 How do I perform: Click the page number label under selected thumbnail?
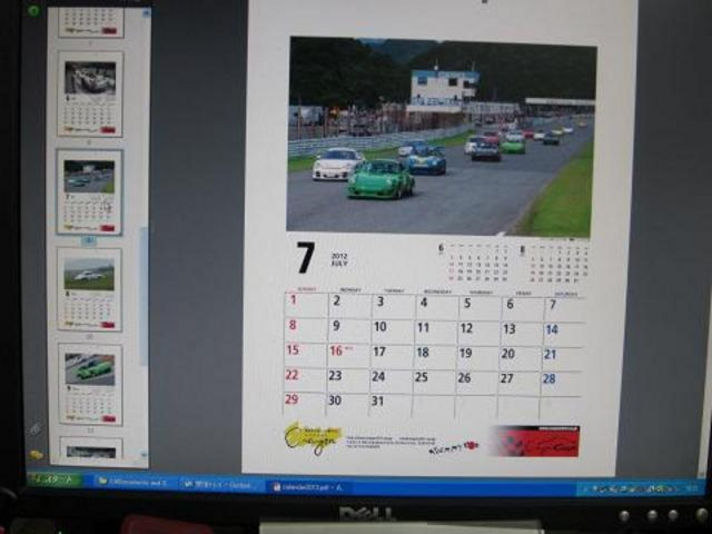click(89, 241)
